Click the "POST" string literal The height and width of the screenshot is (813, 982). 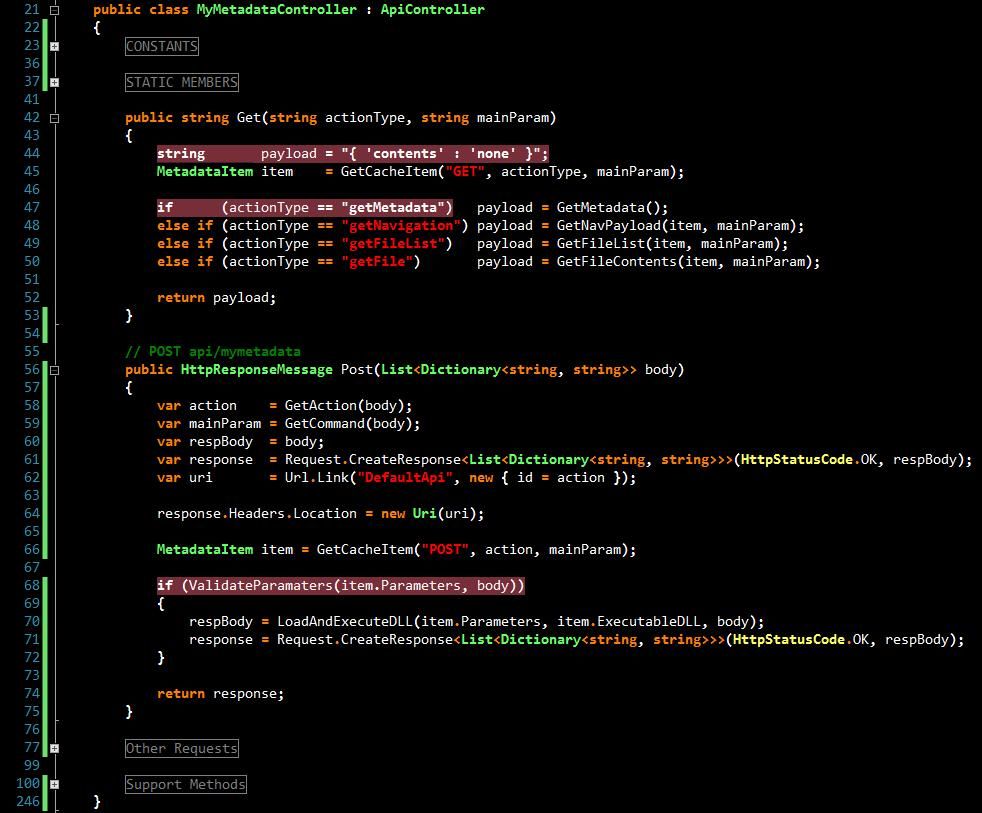coord(445,549)
